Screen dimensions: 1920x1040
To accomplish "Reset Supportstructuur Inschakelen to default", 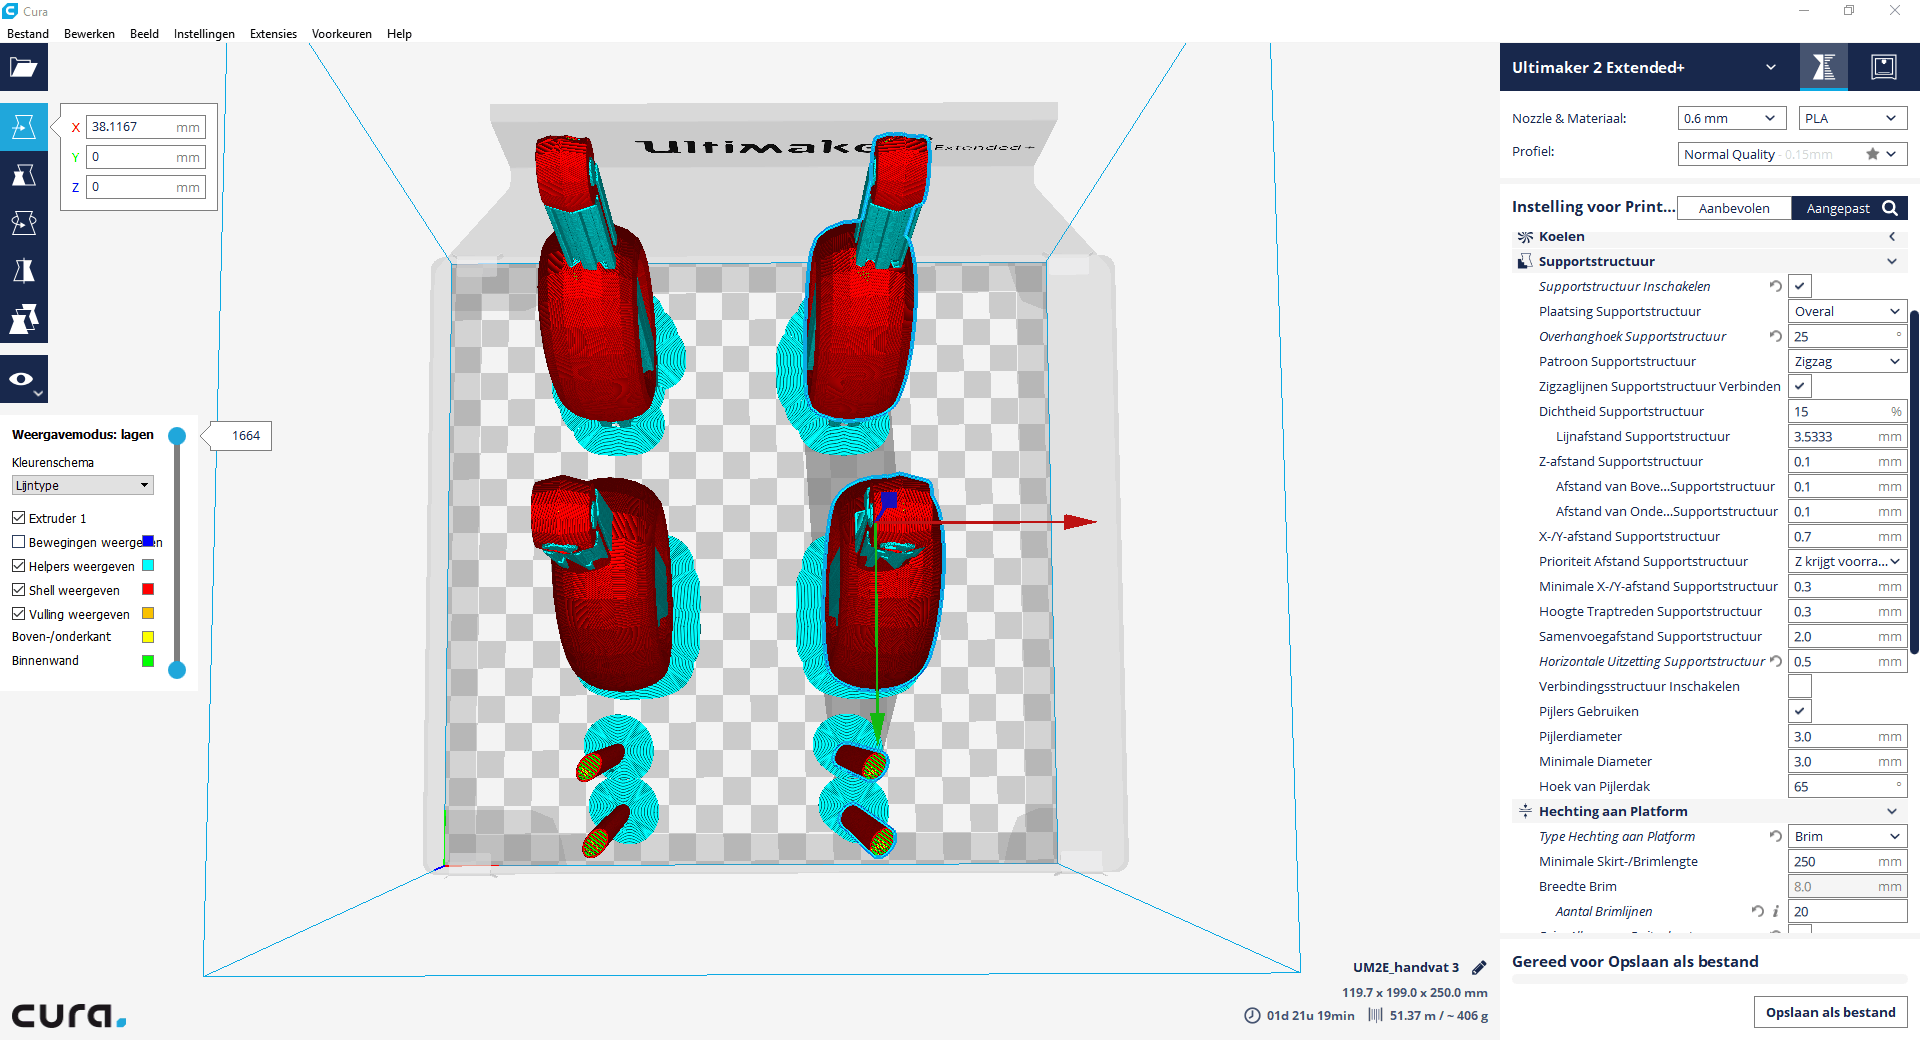I will [1775, 286].
